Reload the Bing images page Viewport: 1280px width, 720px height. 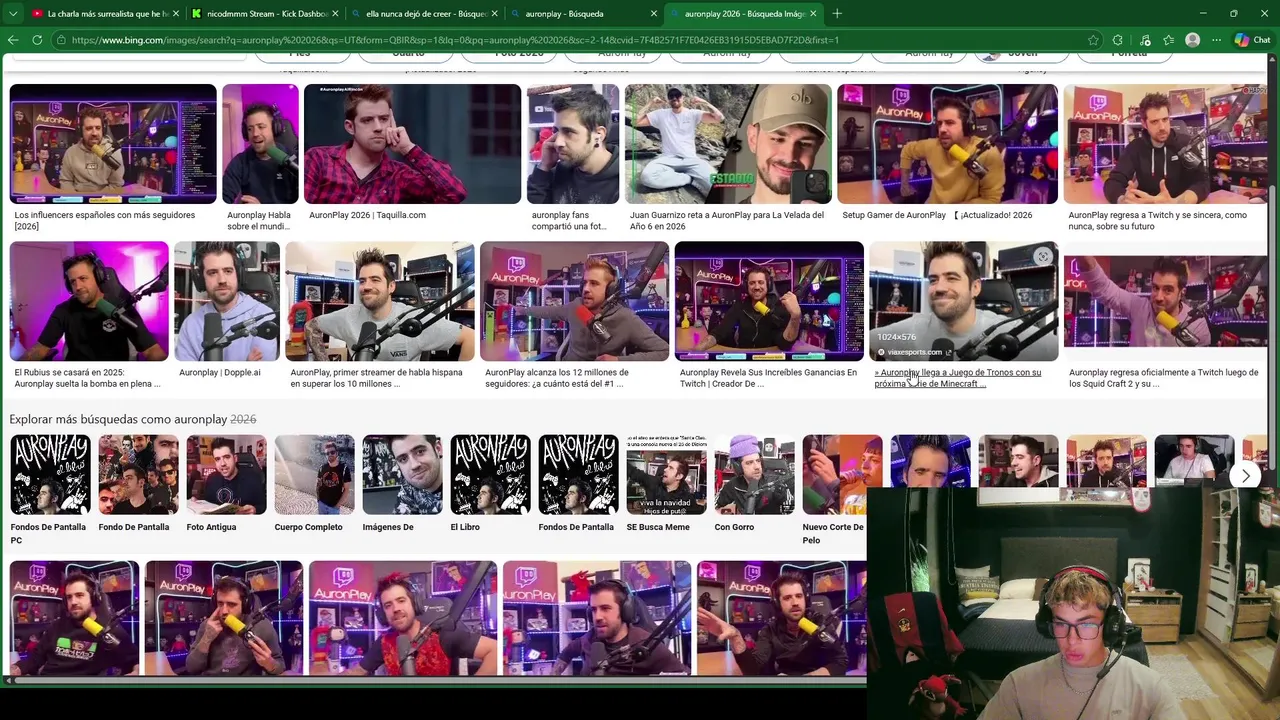37,40
